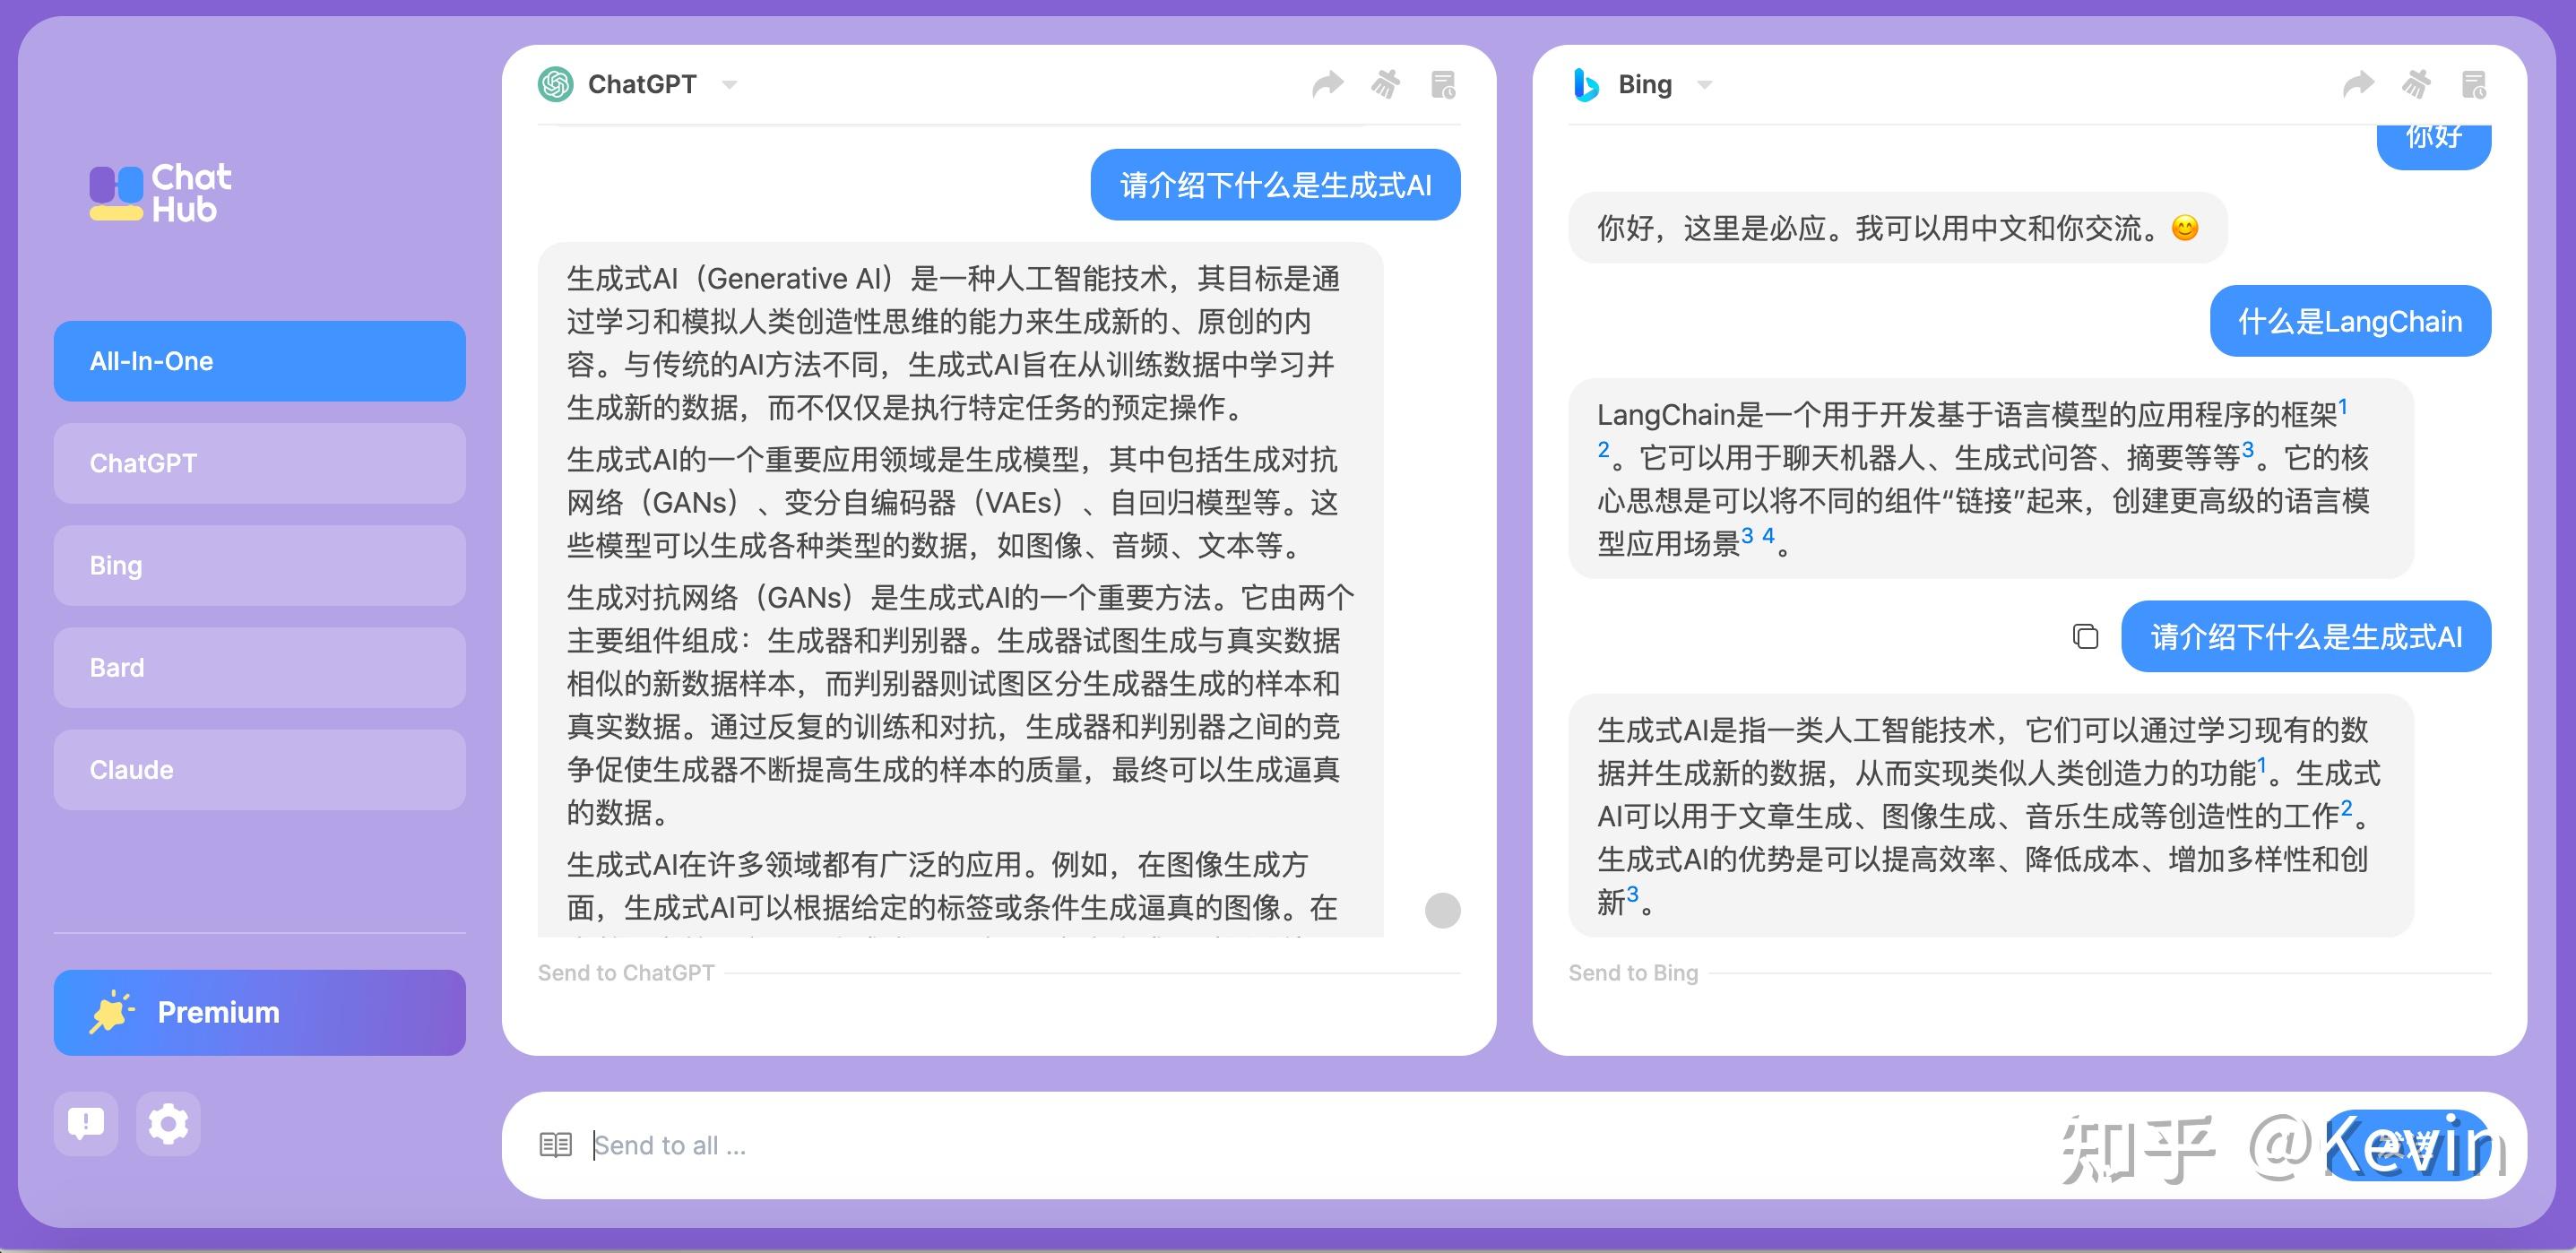Open ChatHub settings gear
The width and height of the screenshot is (2576, 1253).
(x=168, y=1124)
